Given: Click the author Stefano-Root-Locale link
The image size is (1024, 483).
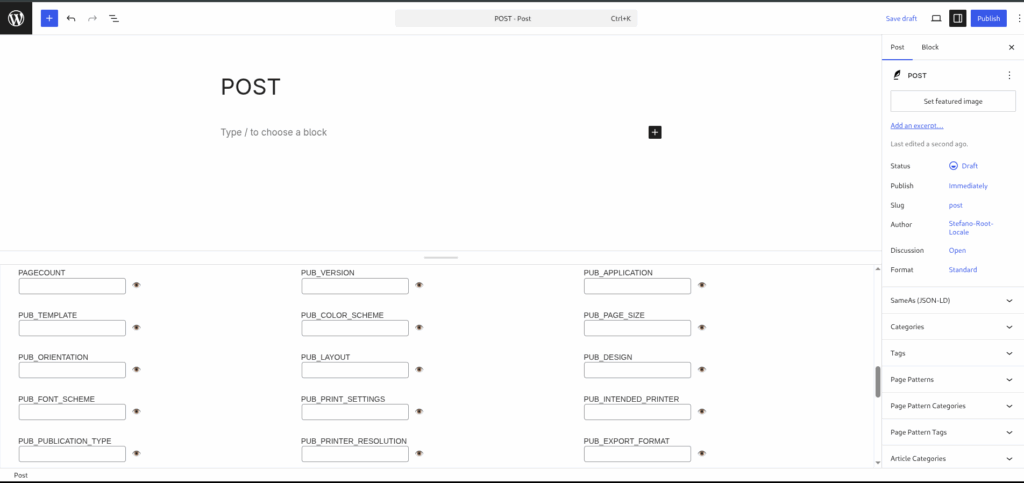Looking at the screenshot, I should pos(970,228).
